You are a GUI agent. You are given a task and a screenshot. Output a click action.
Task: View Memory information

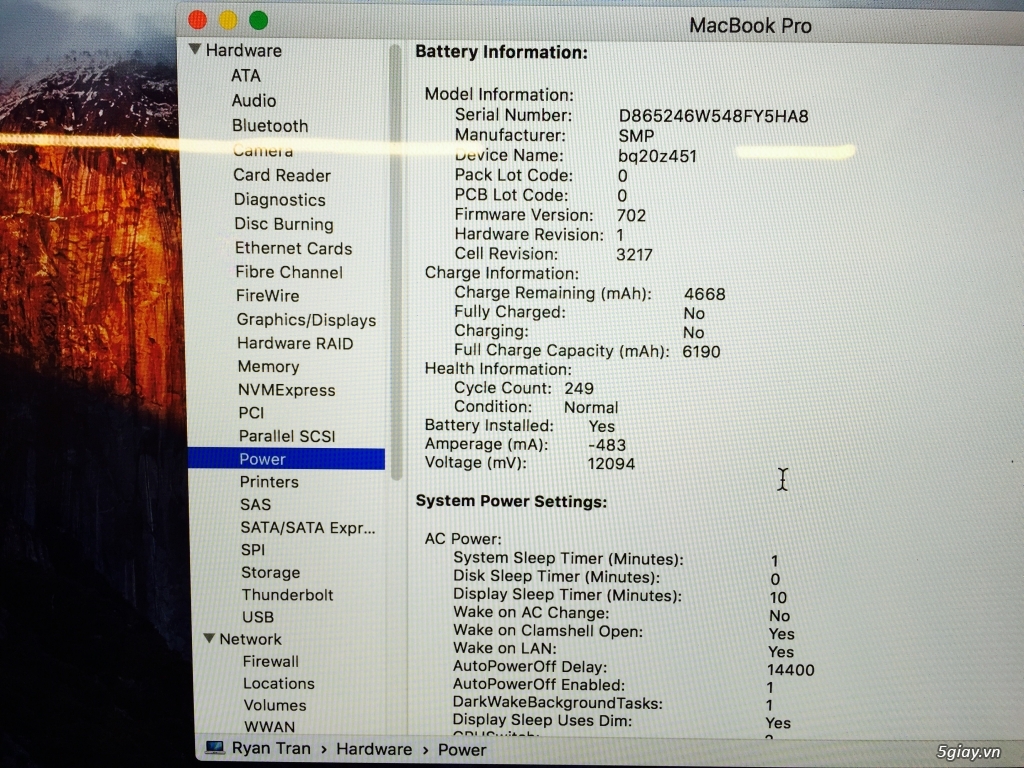tap(268, 367)
